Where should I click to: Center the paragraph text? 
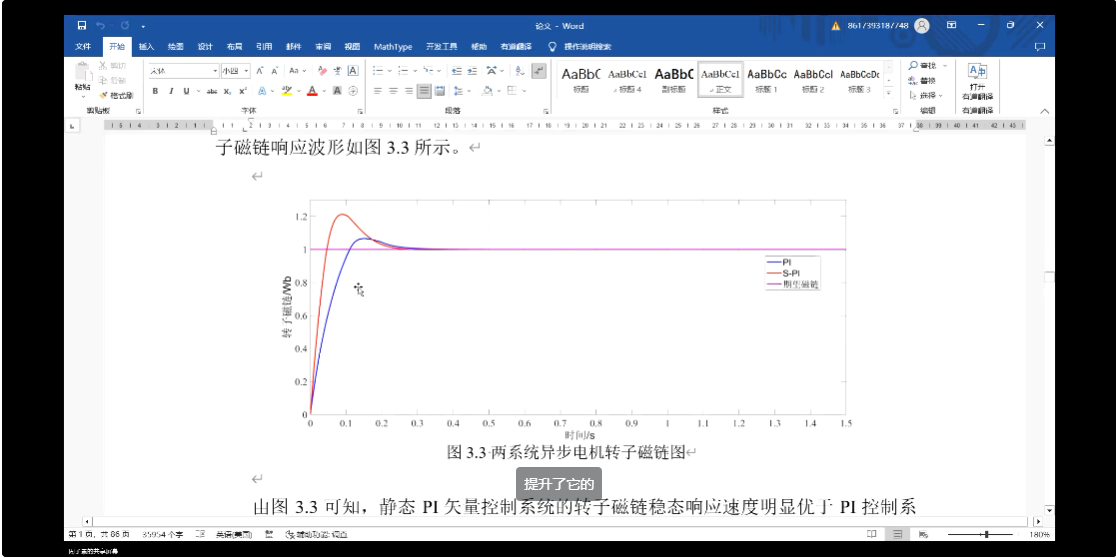coord(394,91)
